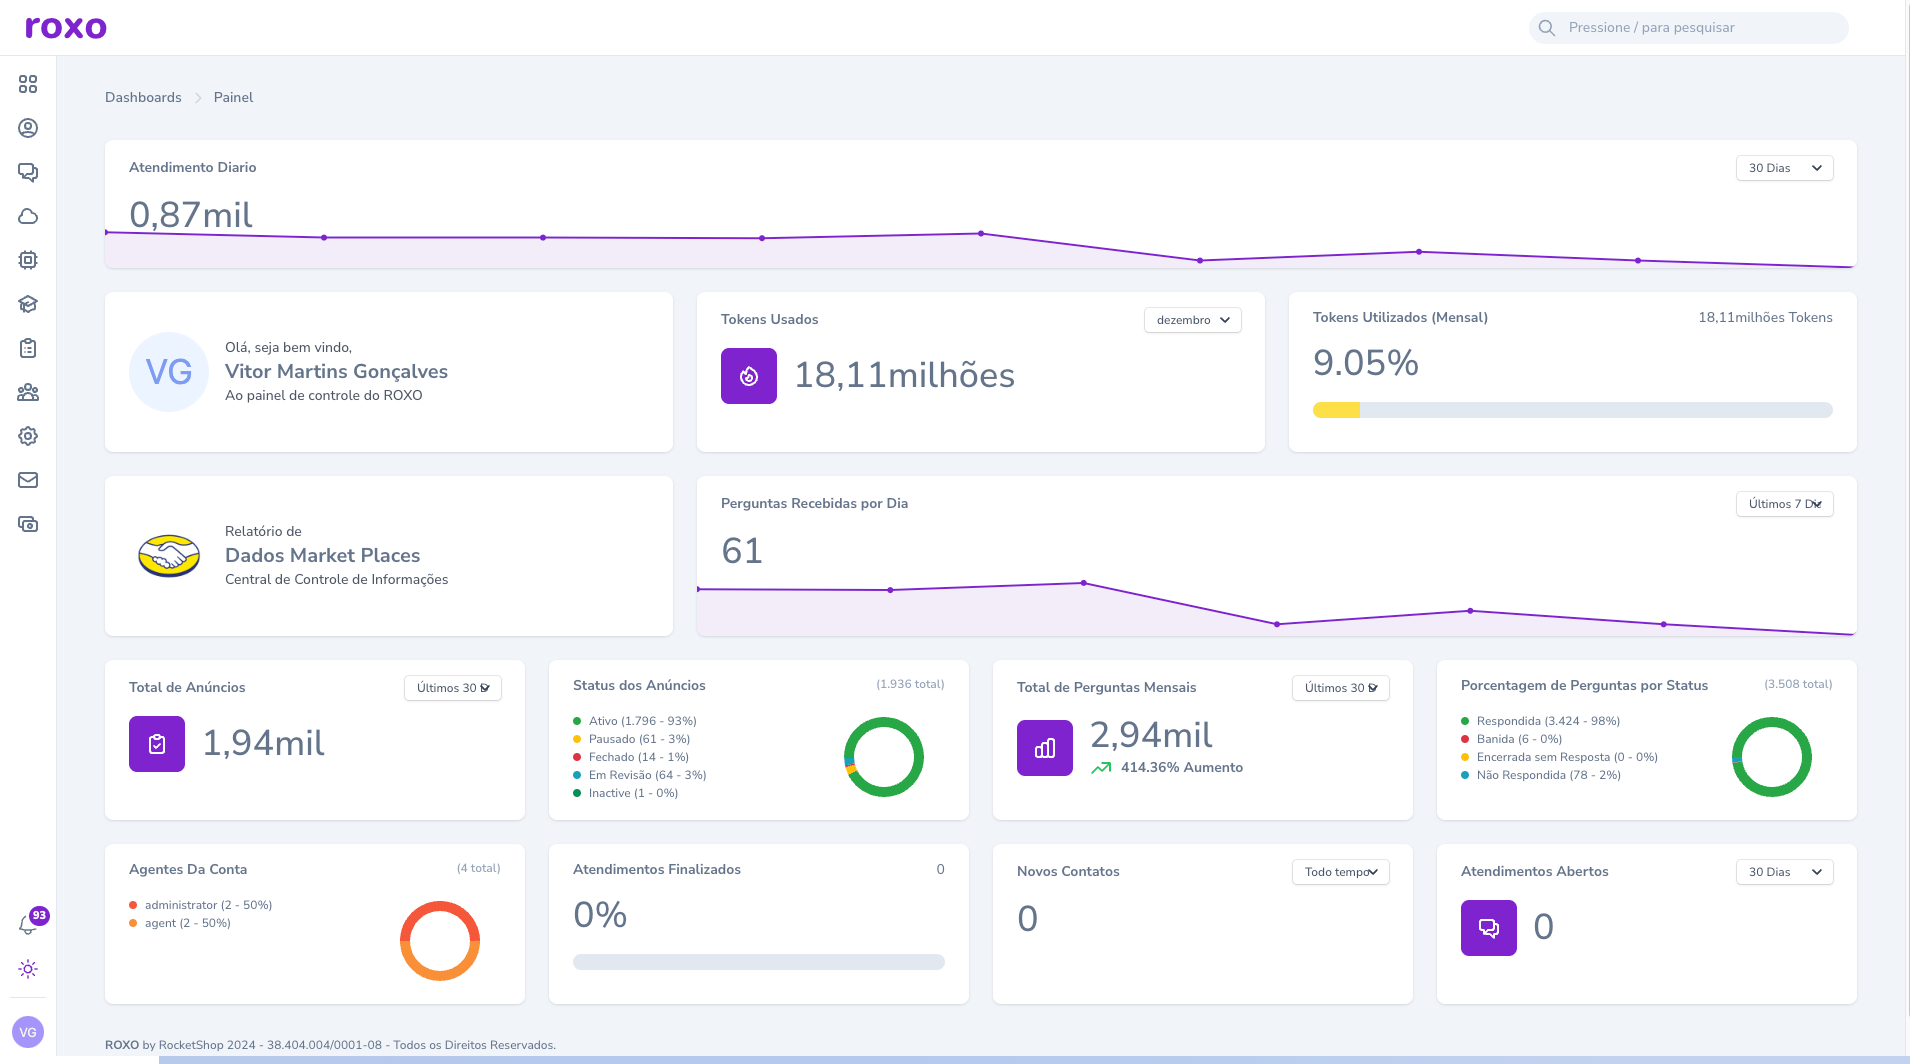1910x1064 pixels.
Task: Open the settings gear icon in sidebar
Action: tap(28, 436)
